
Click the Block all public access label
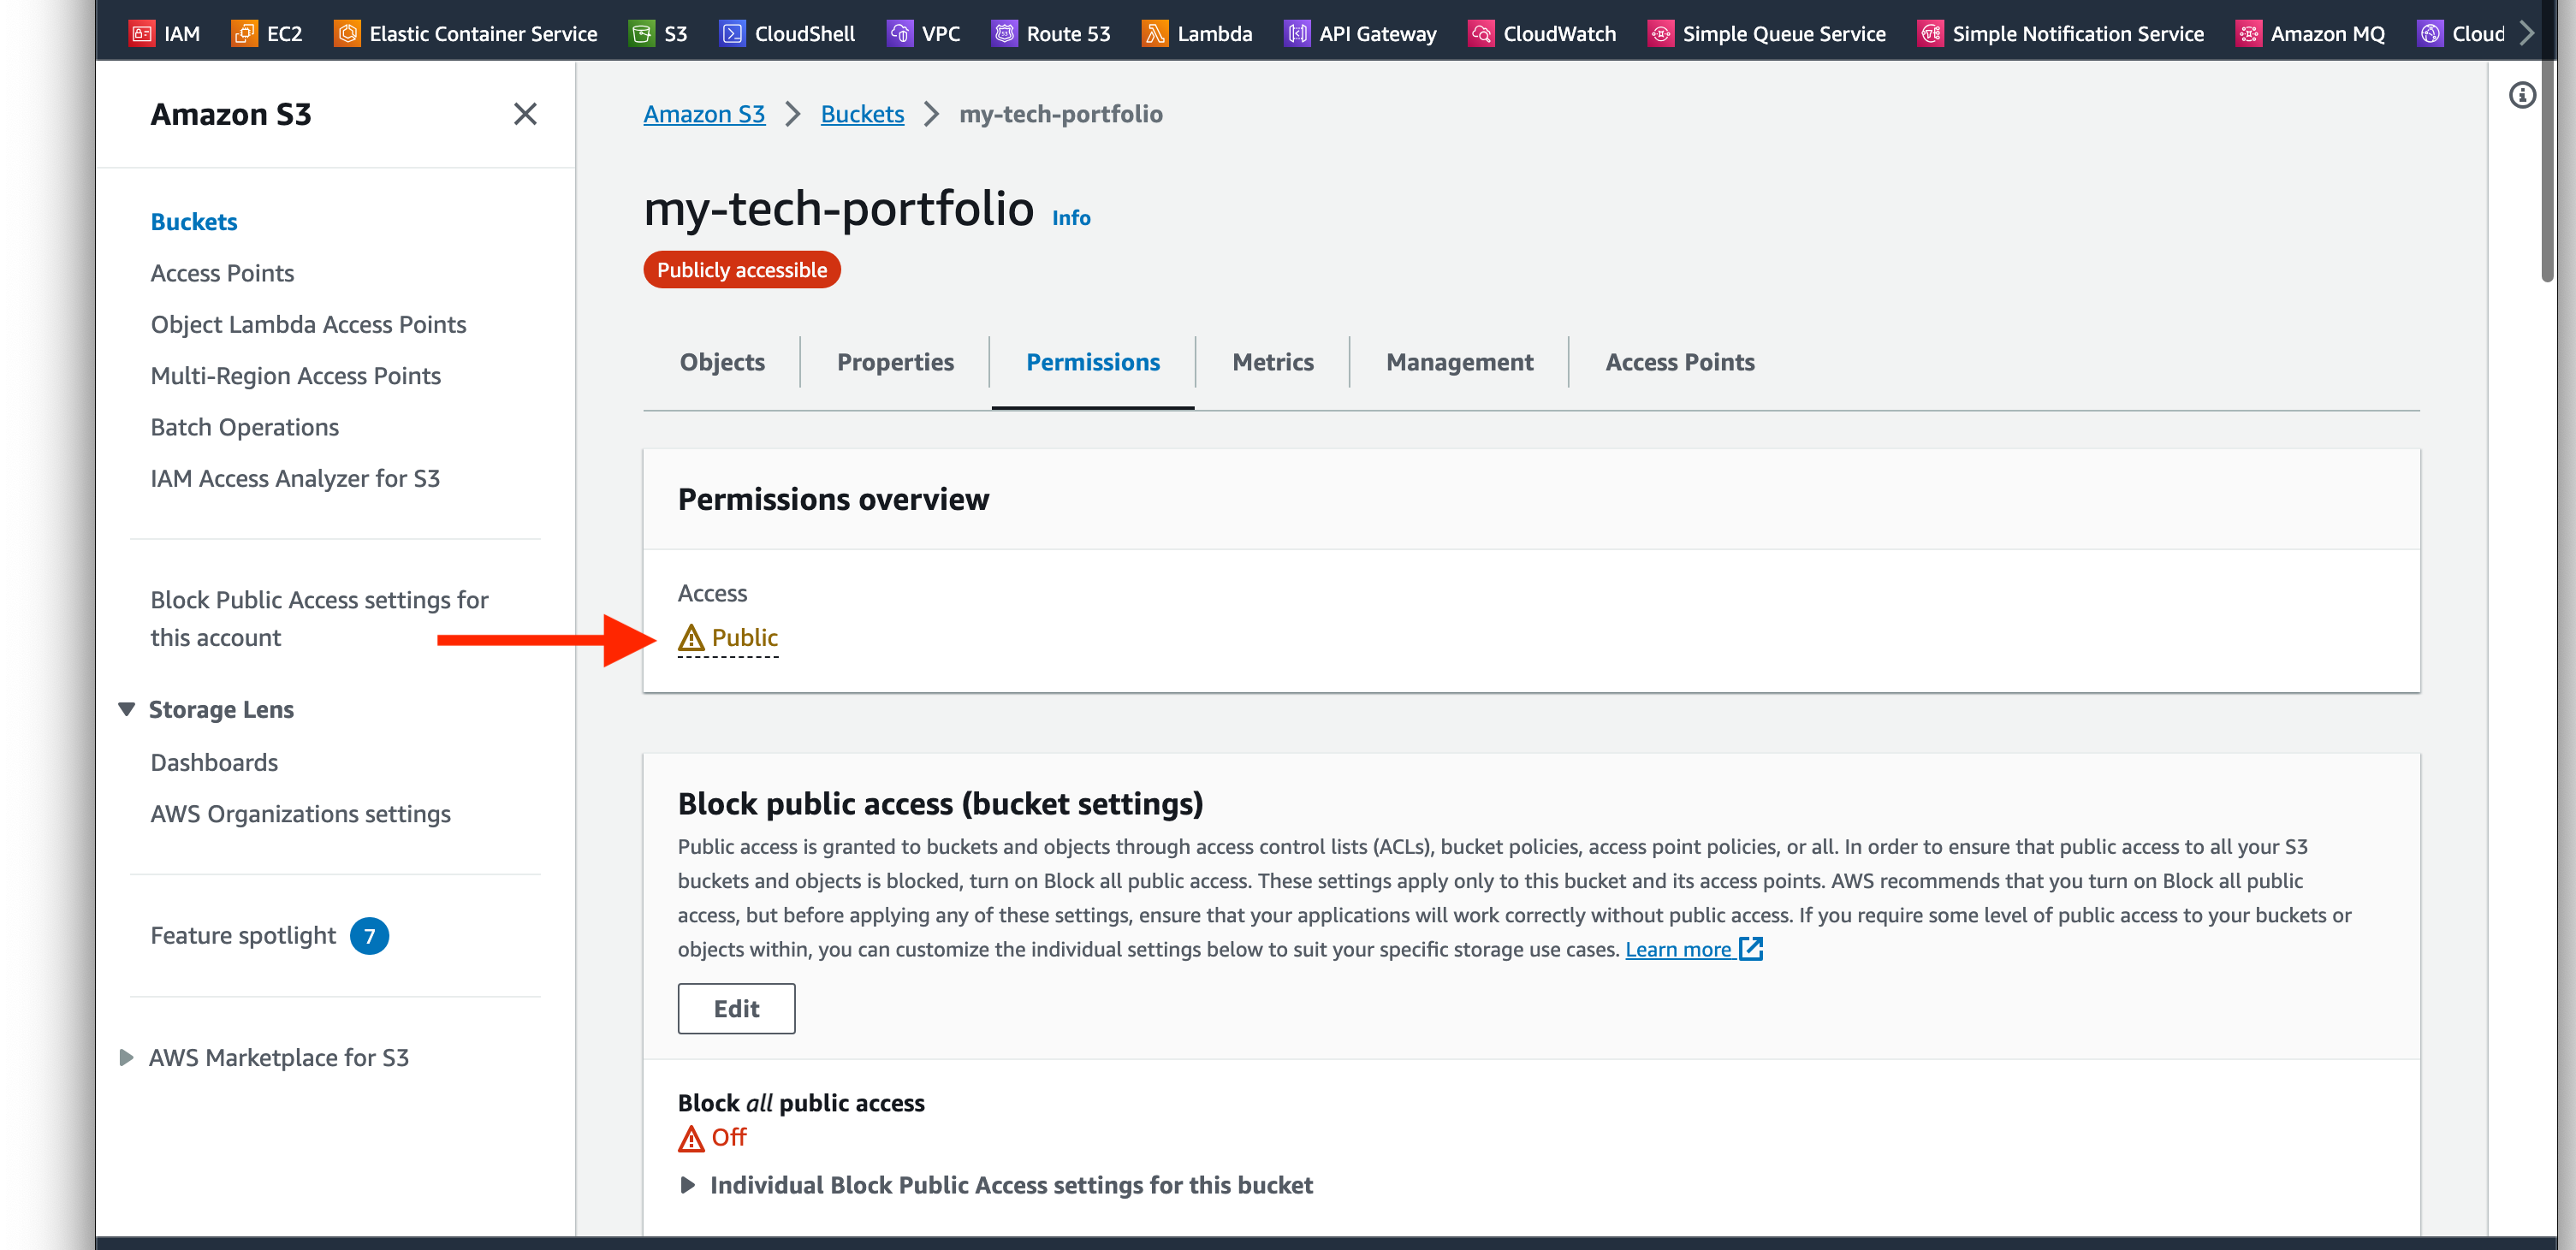801,1102
